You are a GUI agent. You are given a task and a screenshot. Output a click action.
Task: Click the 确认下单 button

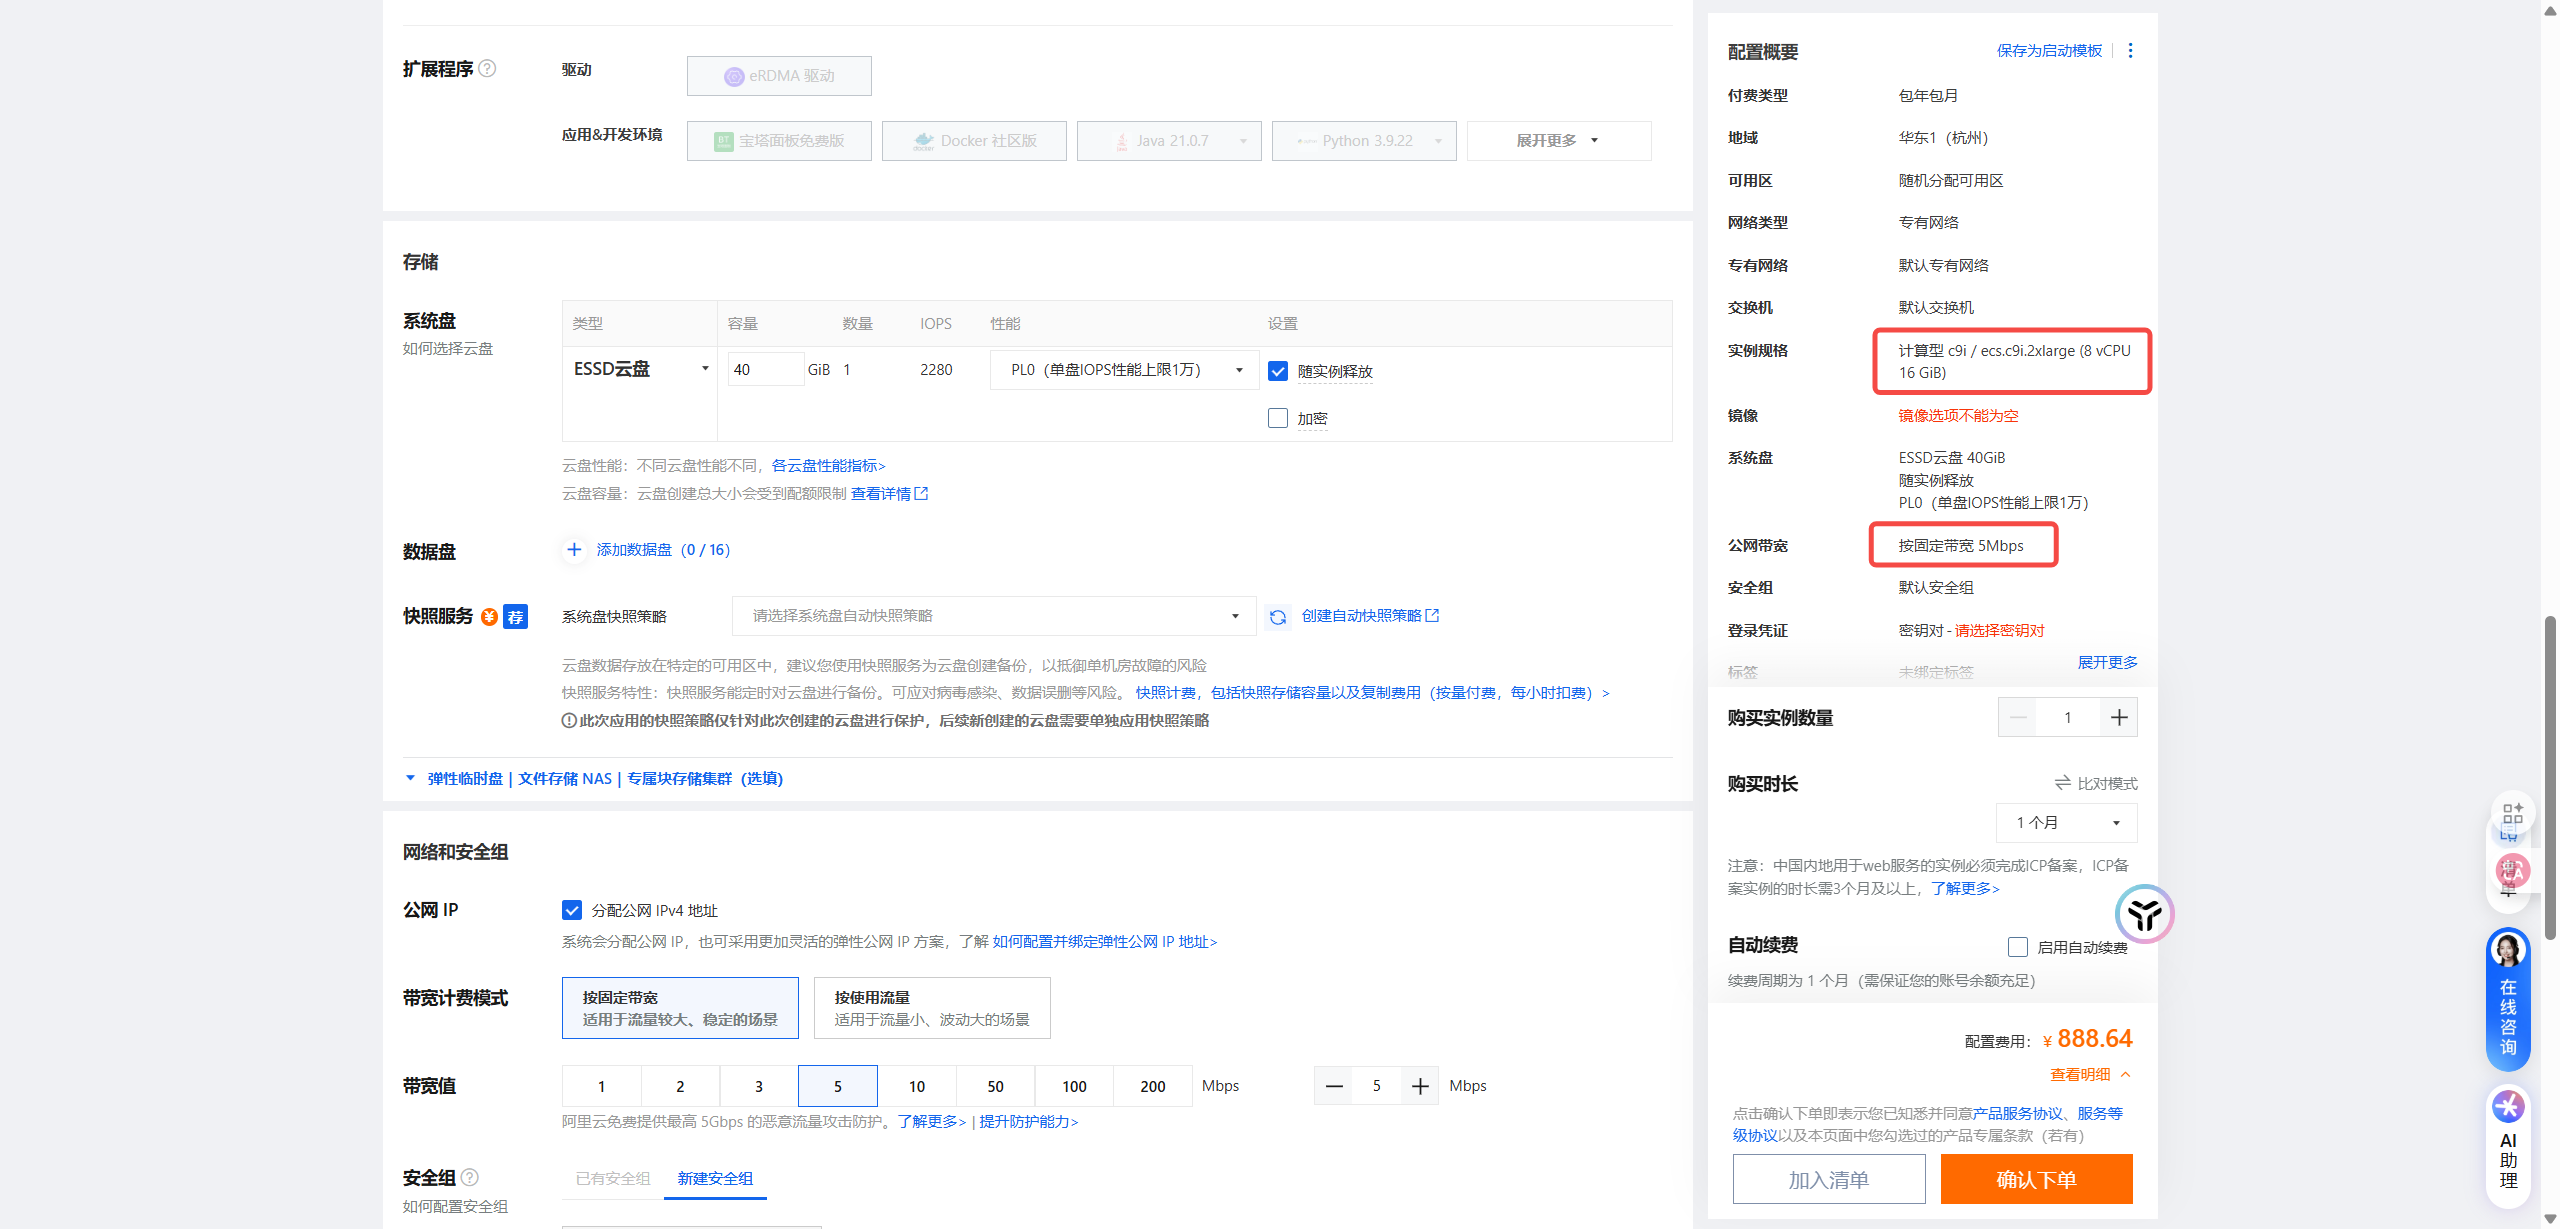2036,1180
